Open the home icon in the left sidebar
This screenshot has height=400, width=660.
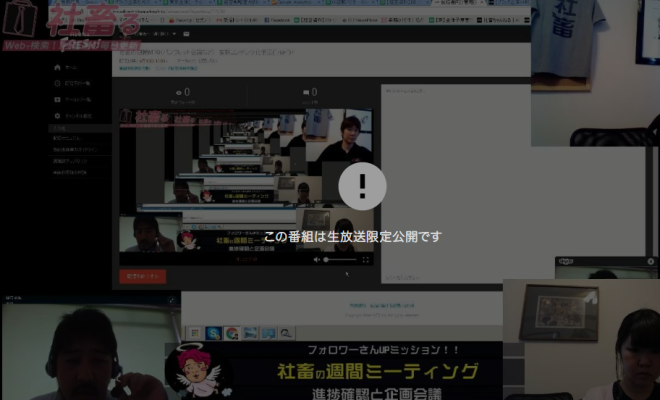(x=56, y=67)
